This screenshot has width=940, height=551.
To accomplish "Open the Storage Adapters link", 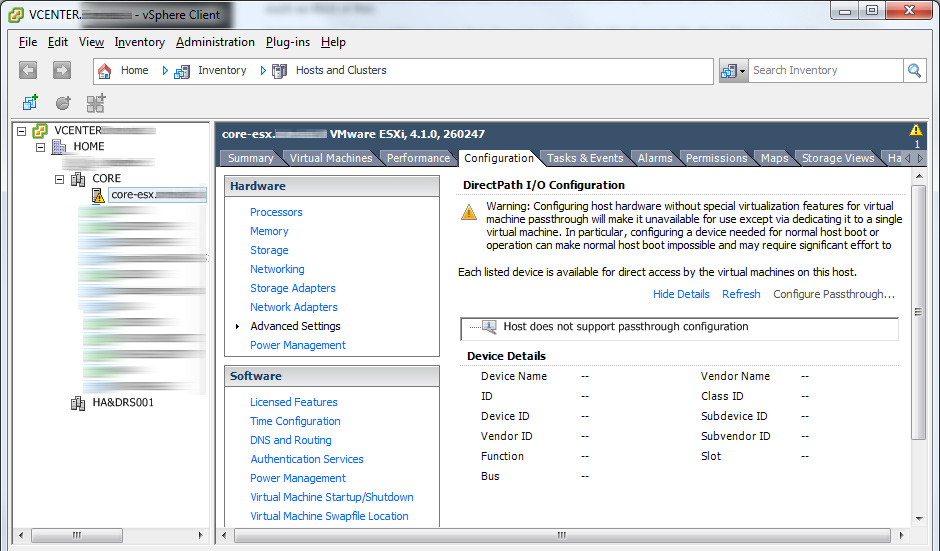I will click(x=293, y=288).
